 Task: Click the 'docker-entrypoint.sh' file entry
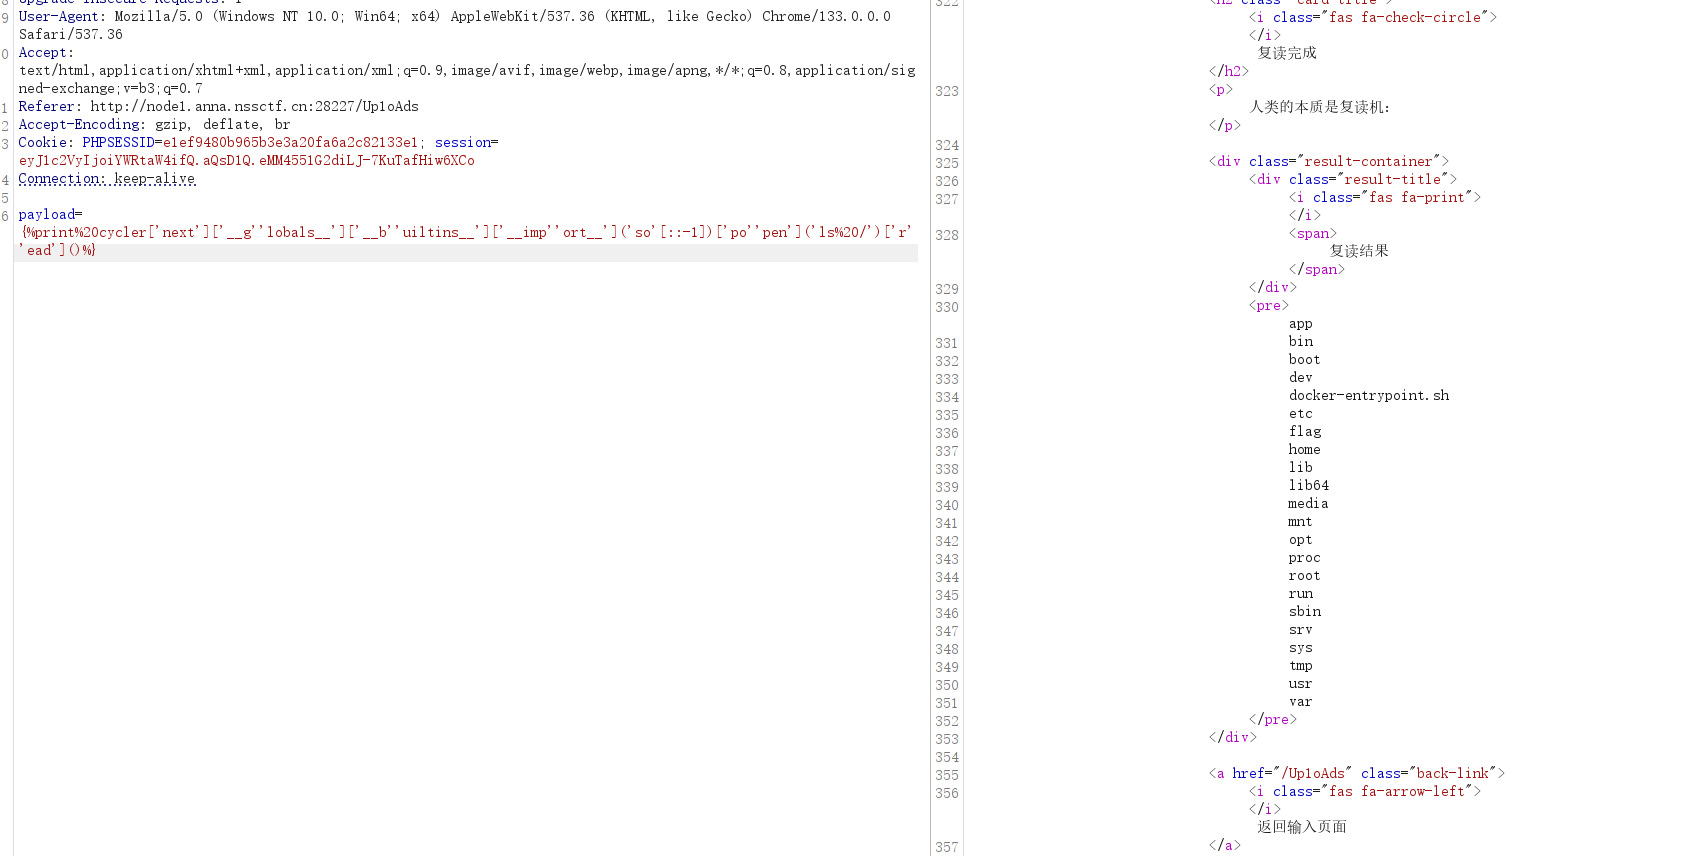[x=1368, y=395]
